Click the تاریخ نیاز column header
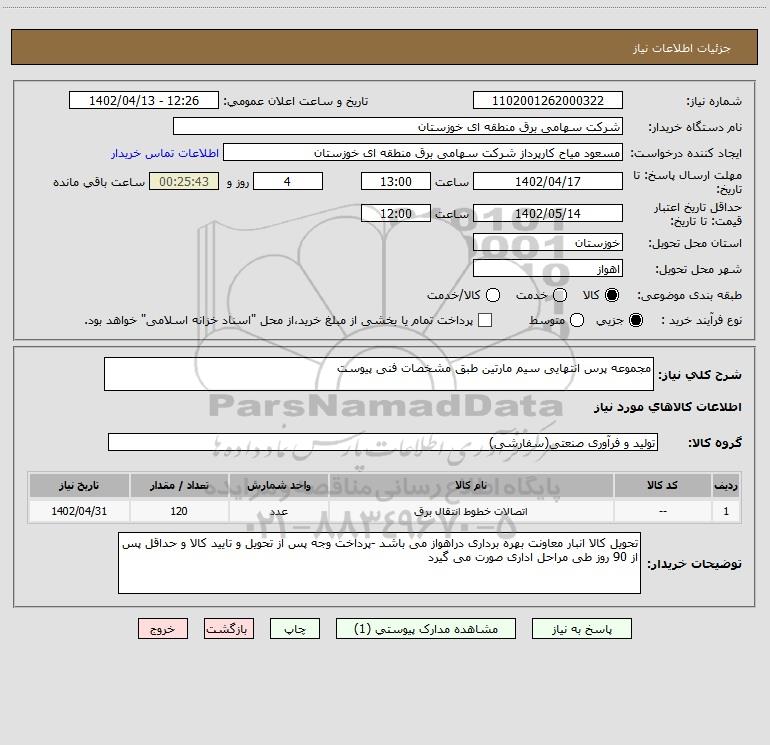 click(x=79, y=485)
